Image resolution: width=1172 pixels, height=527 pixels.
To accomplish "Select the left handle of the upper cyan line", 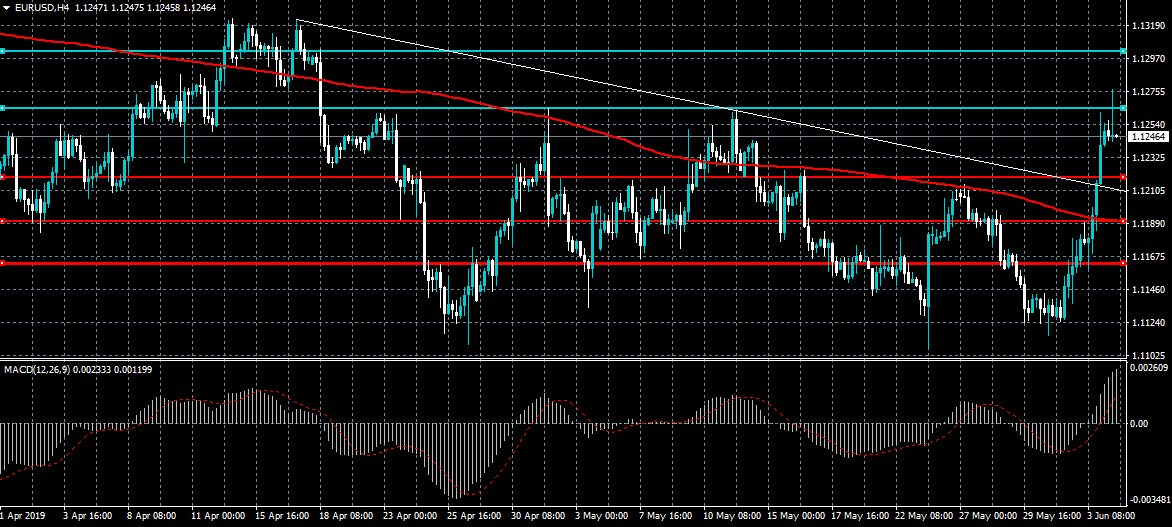I will click(x=2, y=51).
